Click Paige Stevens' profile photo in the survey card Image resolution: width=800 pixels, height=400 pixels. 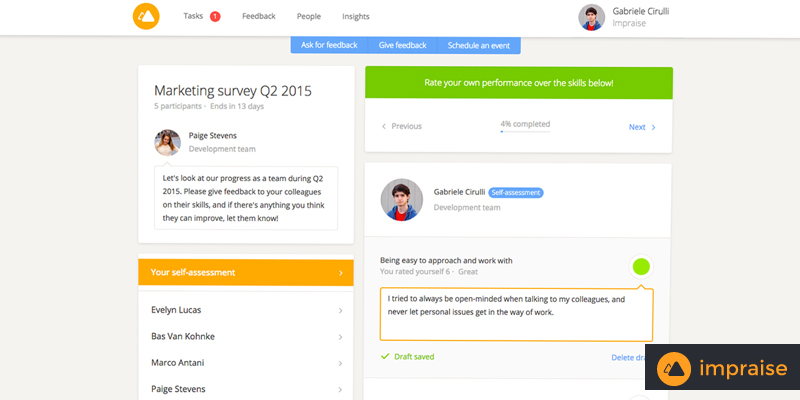pyautogui.click(x=168, y=142)
